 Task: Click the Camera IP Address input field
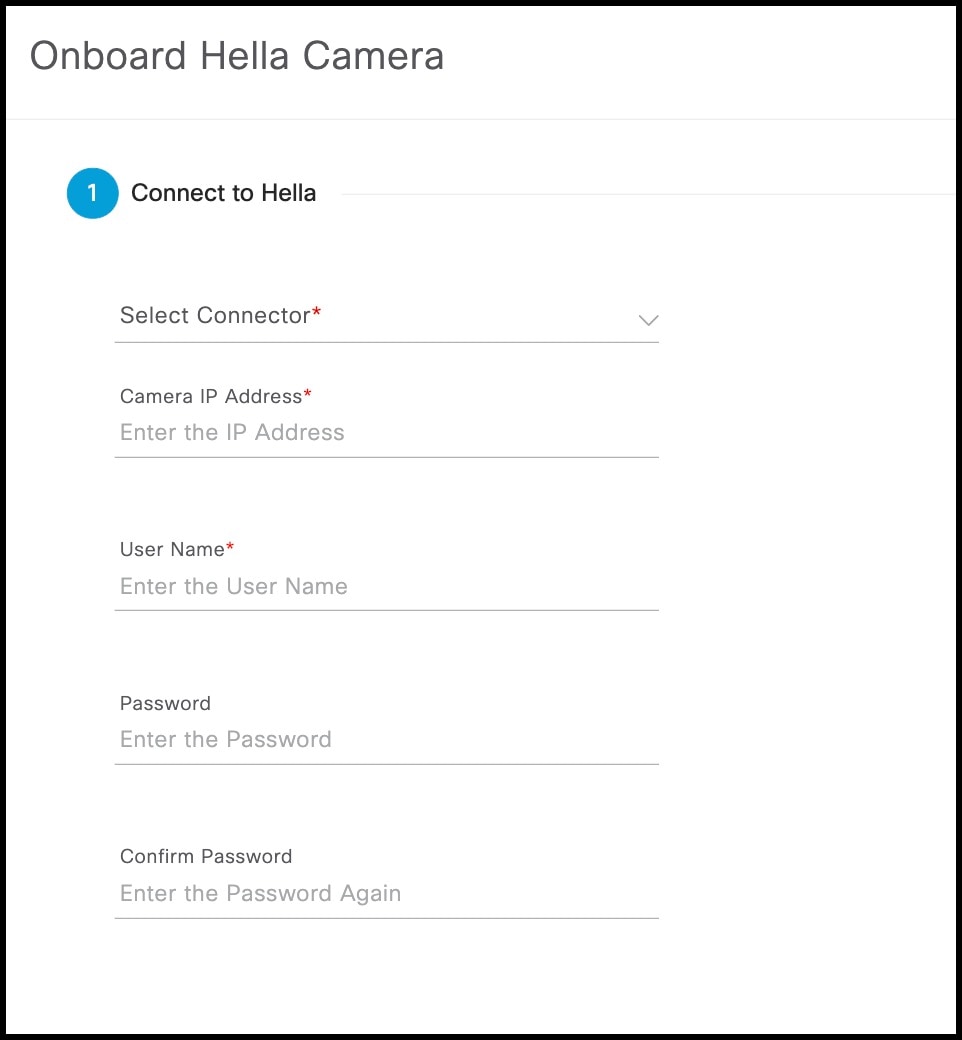coord(388,432)
